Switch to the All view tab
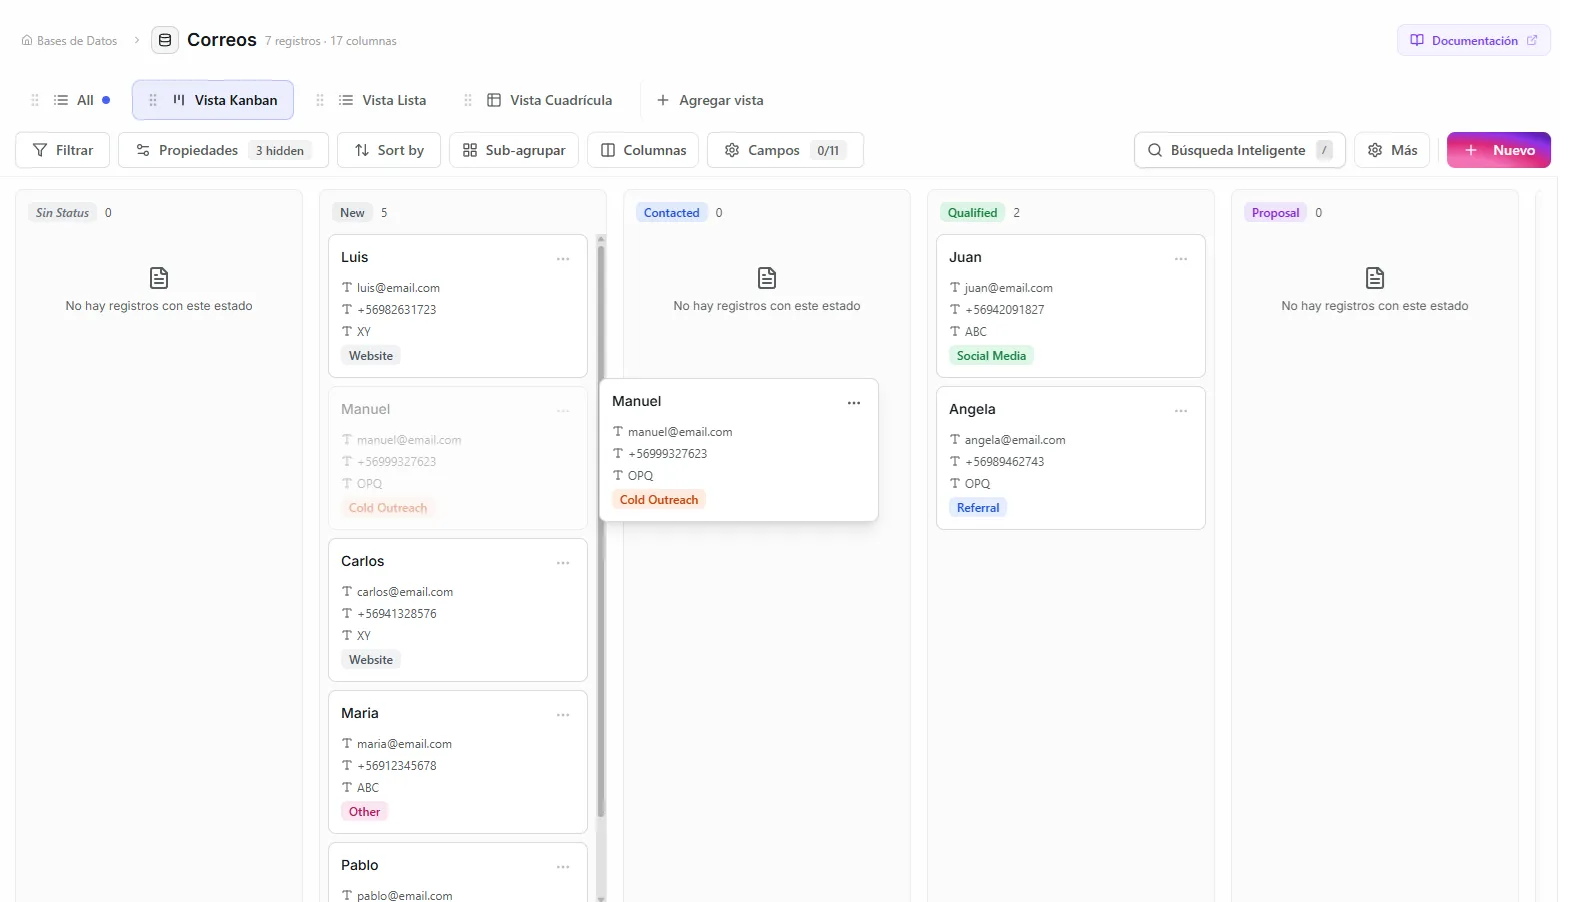Viewport: 1574px width, 902px height. [x=81, y=100]
